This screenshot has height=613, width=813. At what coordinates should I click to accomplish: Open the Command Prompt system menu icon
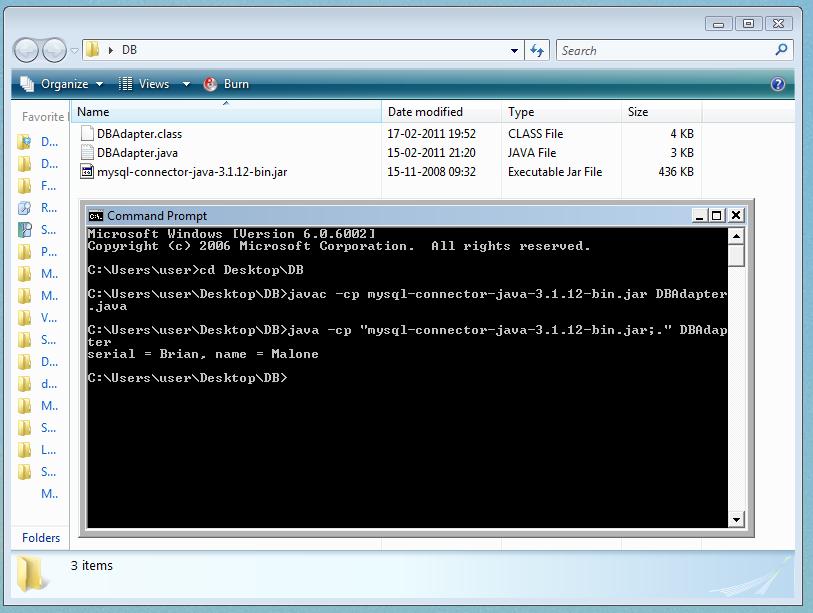pyautogui.click(x=95, y=215)
